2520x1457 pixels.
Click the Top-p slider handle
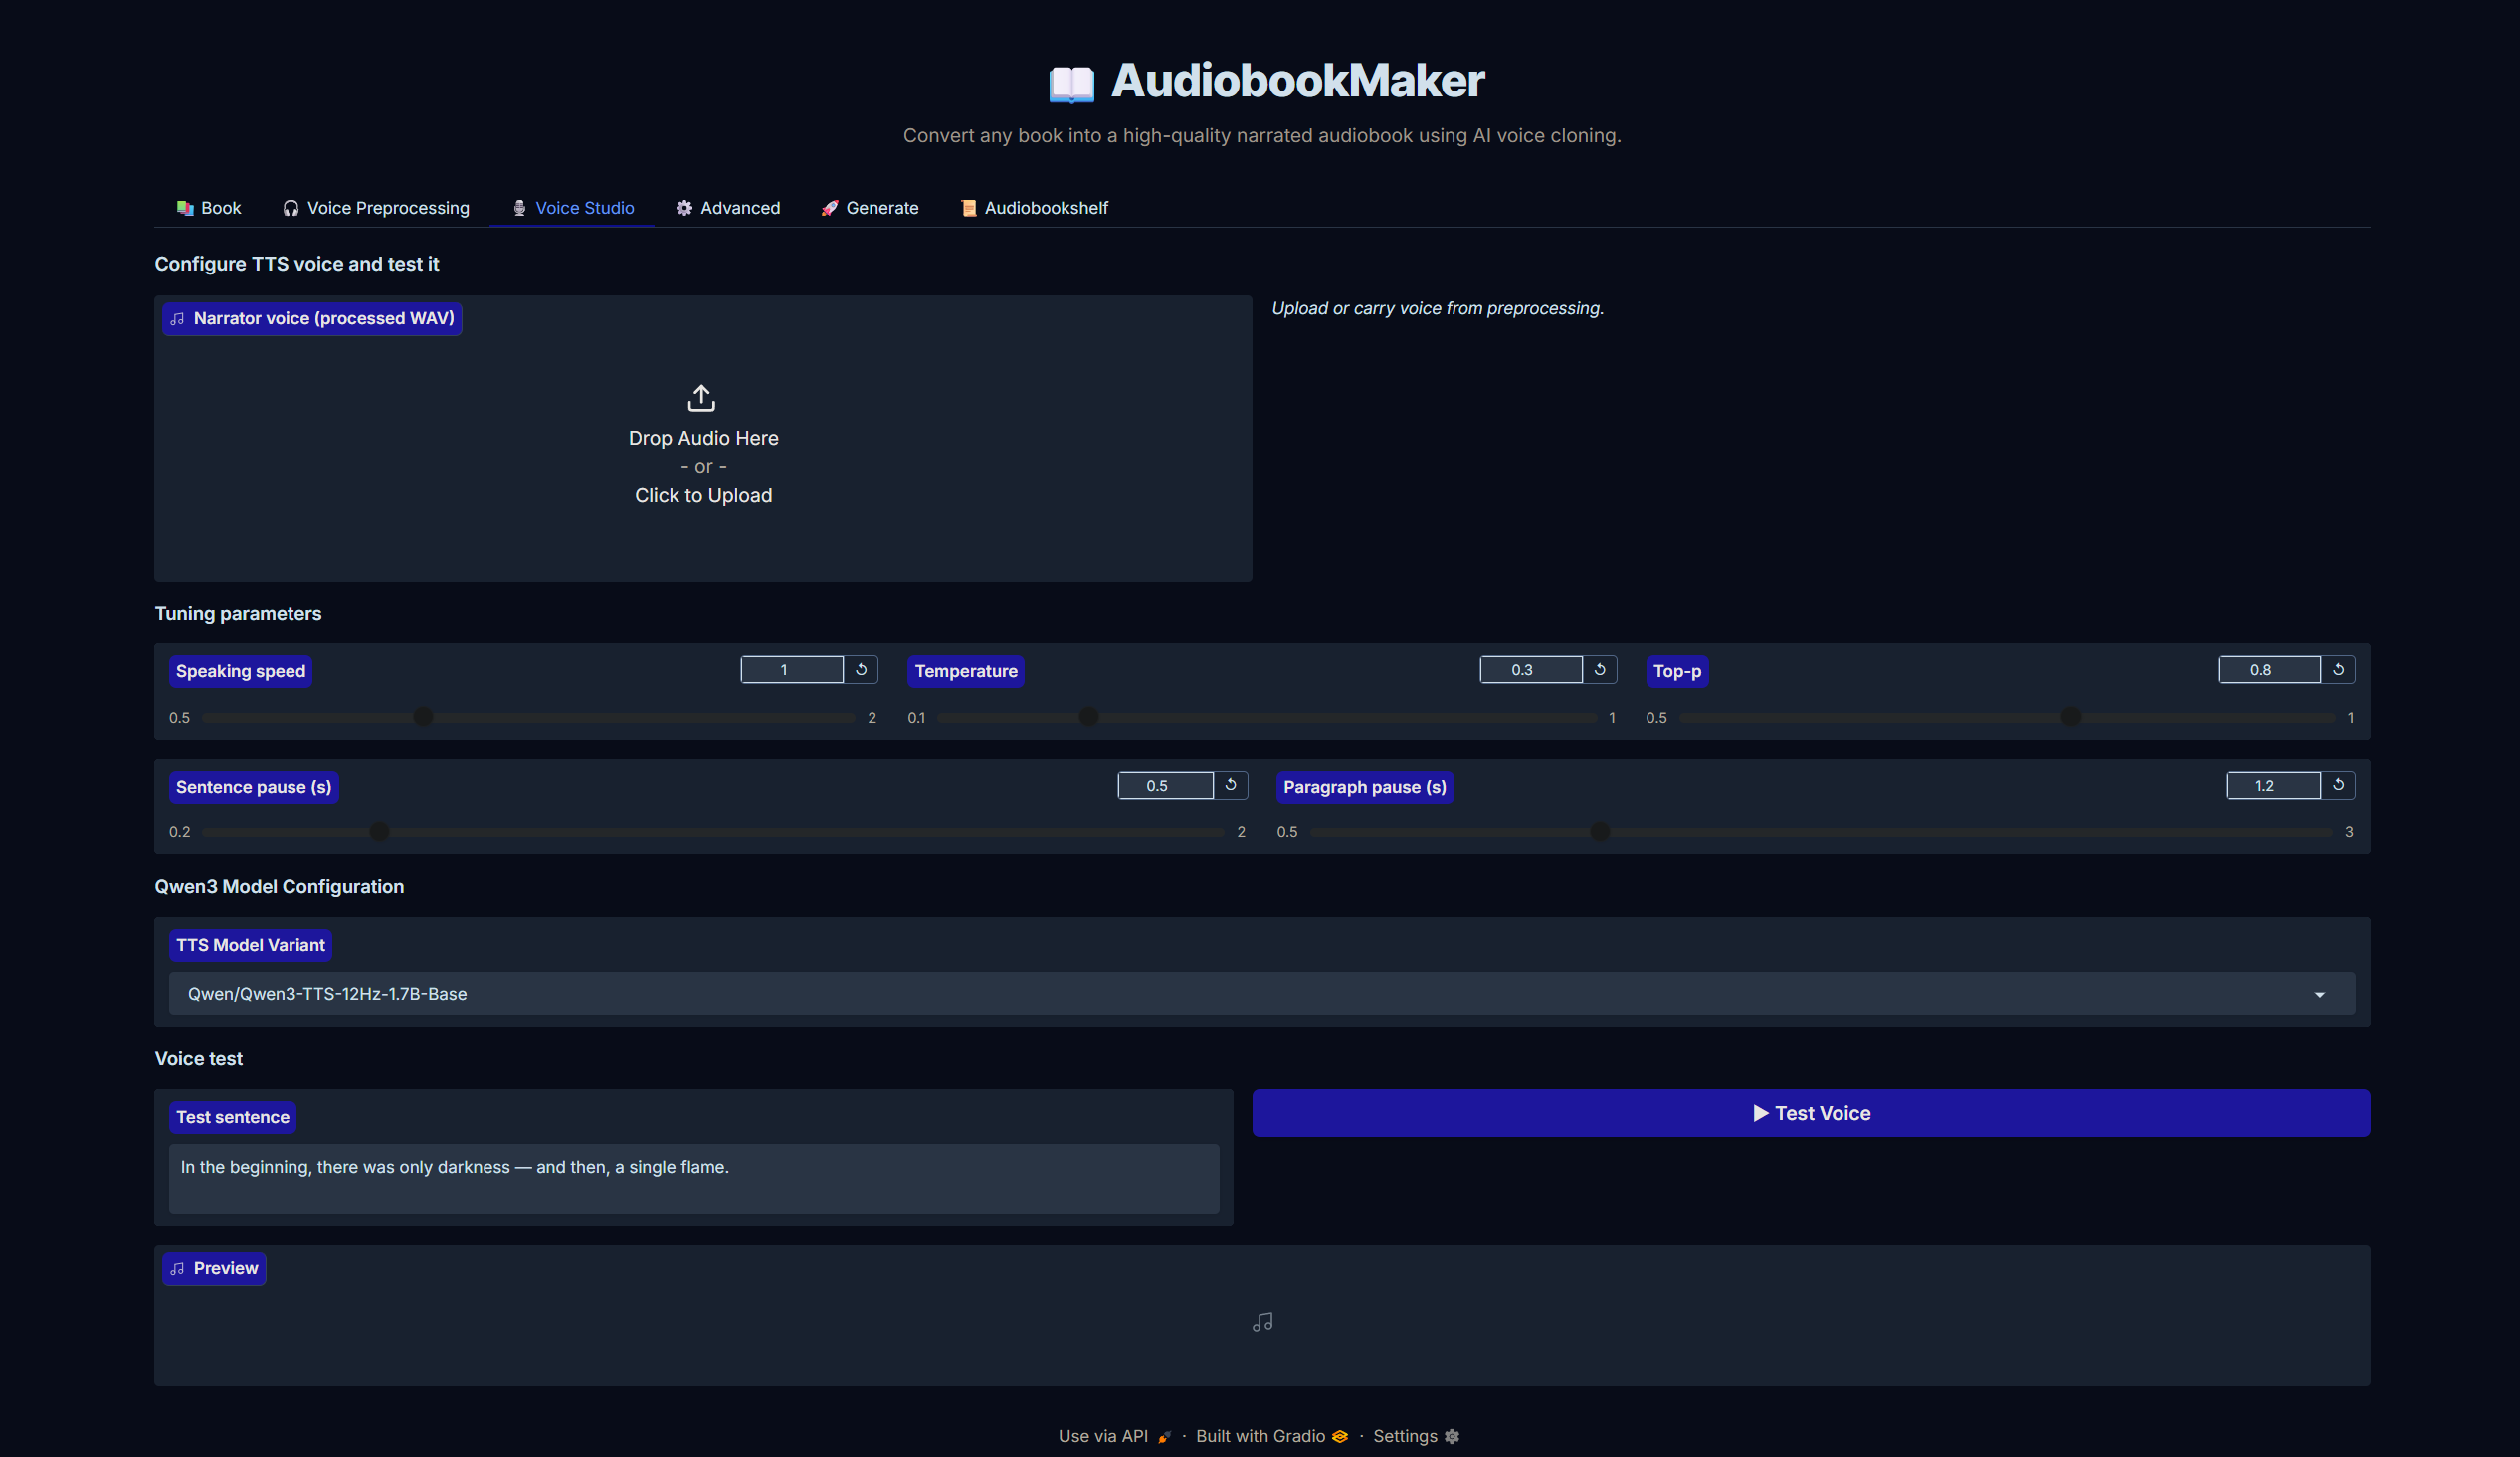2071,717
